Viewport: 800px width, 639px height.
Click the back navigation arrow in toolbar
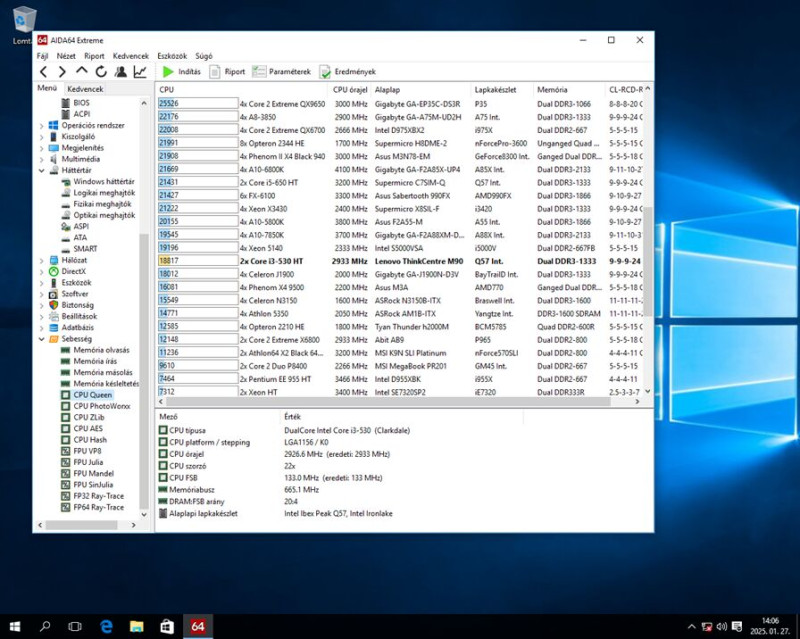pyautogui.click(x=43, y=72)
